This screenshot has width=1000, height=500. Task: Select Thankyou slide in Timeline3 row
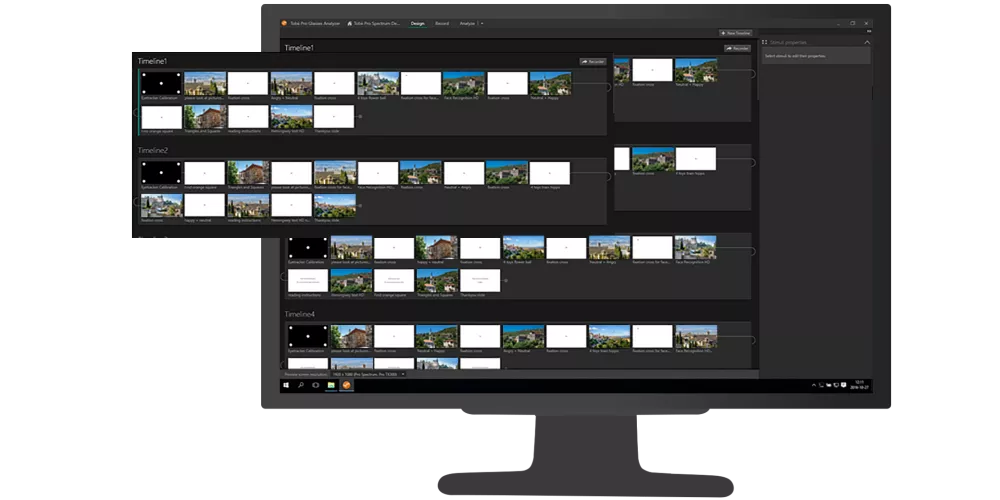click(x=480, y=283)
